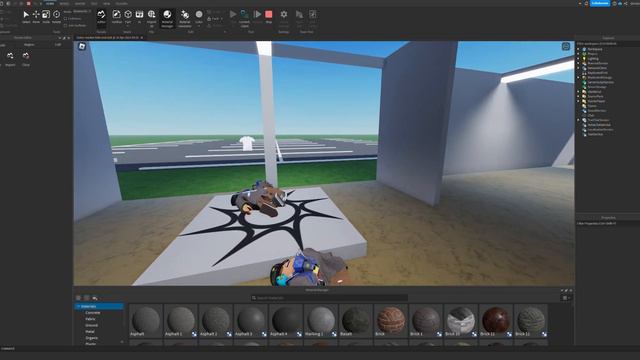Screen dimensions: 640x360
Task: Switch the Current Client view
Action: tap(244, 18)
